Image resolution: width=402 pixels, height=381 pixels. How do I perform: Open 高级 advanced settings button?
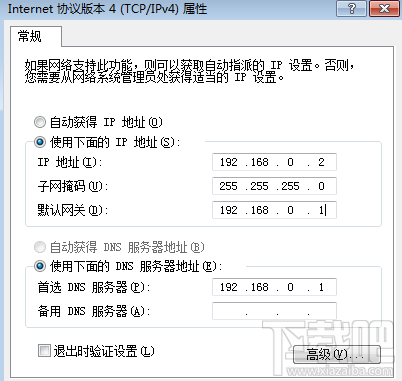coord(337,354)
